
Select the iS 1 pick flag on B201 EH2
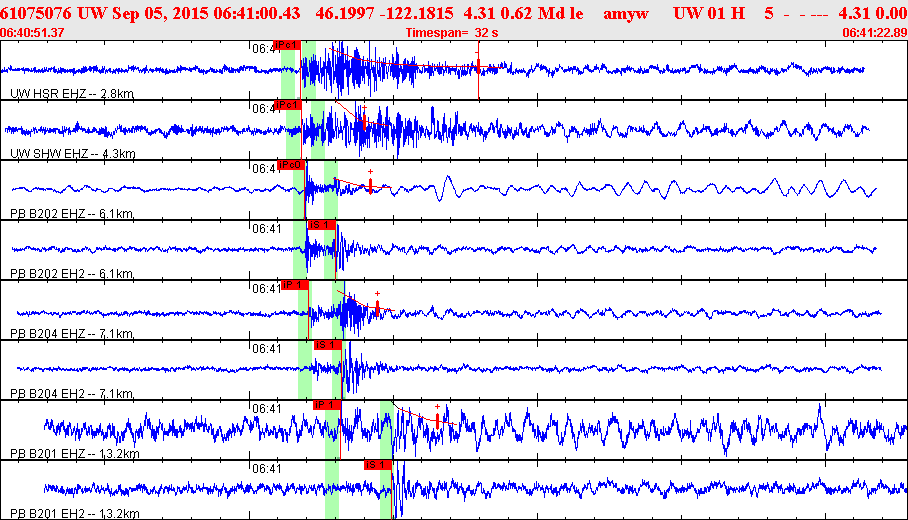tap(375, 465)
